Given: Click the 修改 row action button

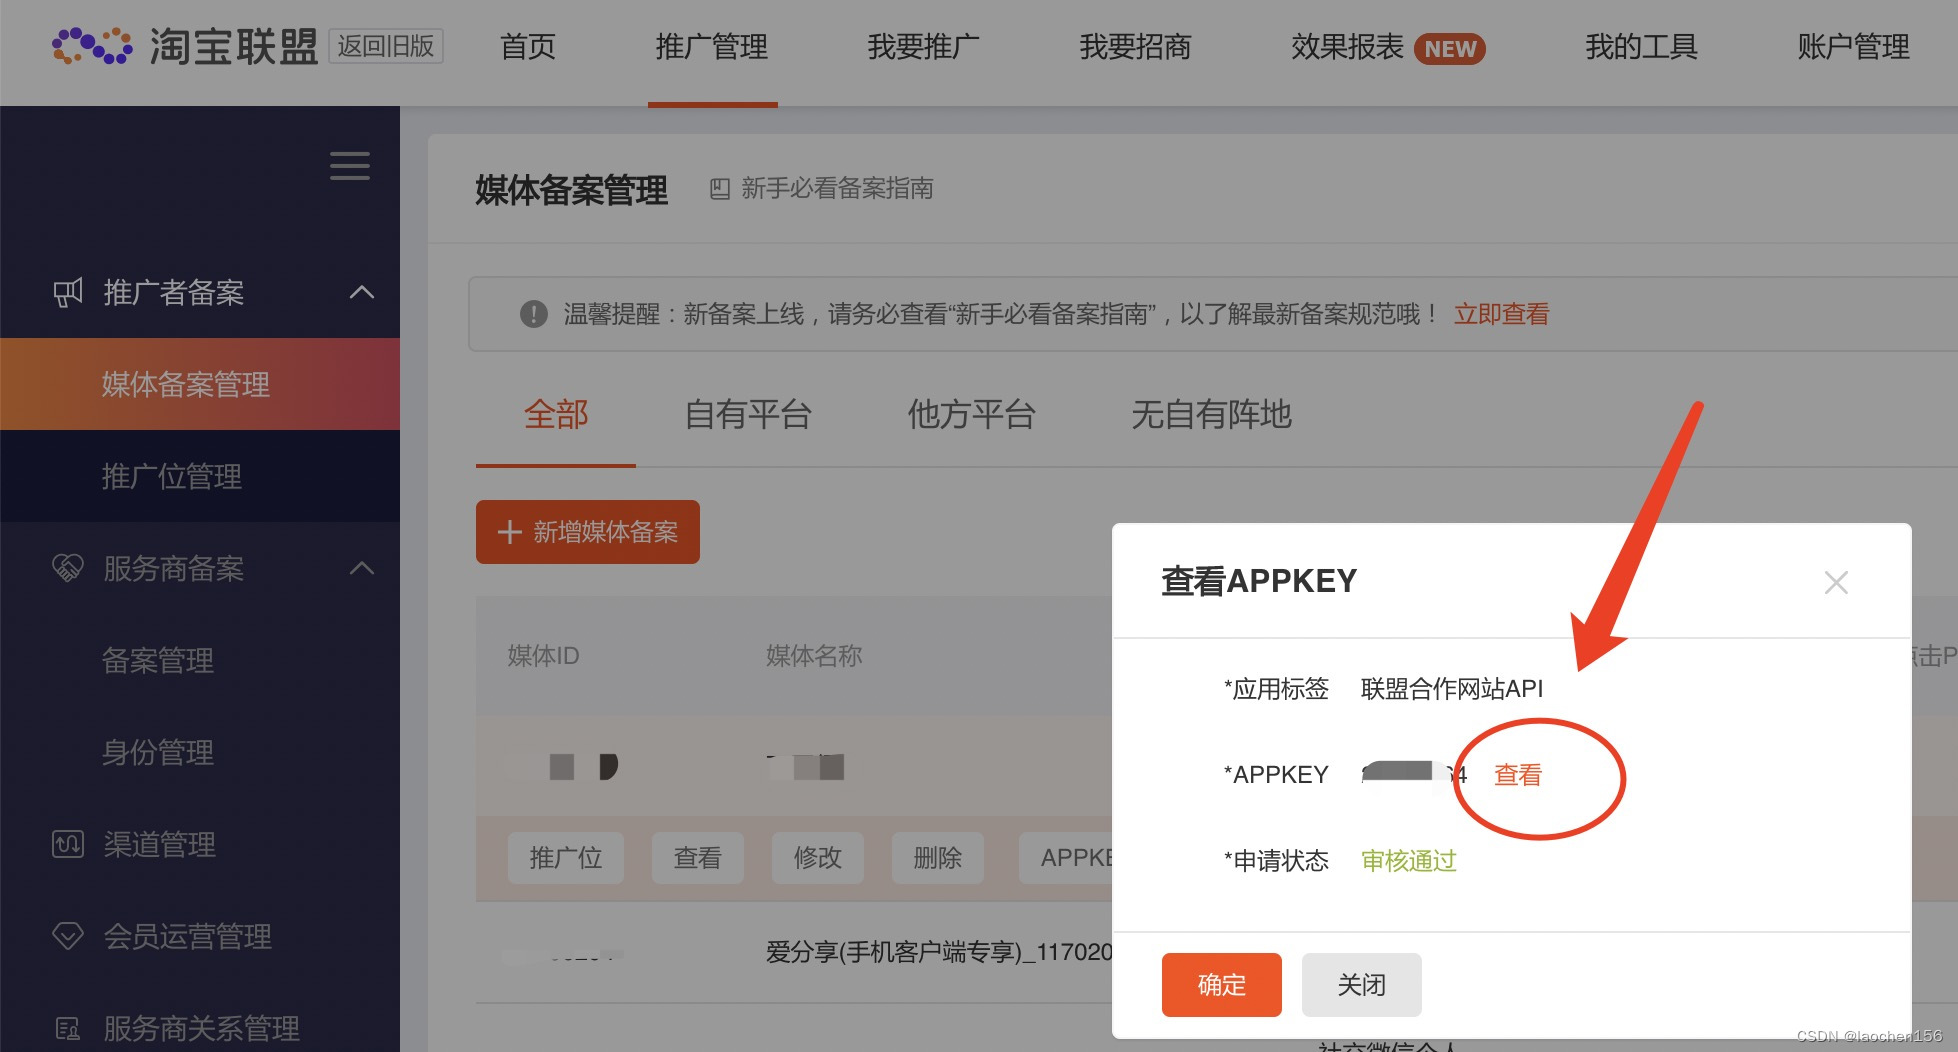Looking at the screenshot, I should (818, 858).
